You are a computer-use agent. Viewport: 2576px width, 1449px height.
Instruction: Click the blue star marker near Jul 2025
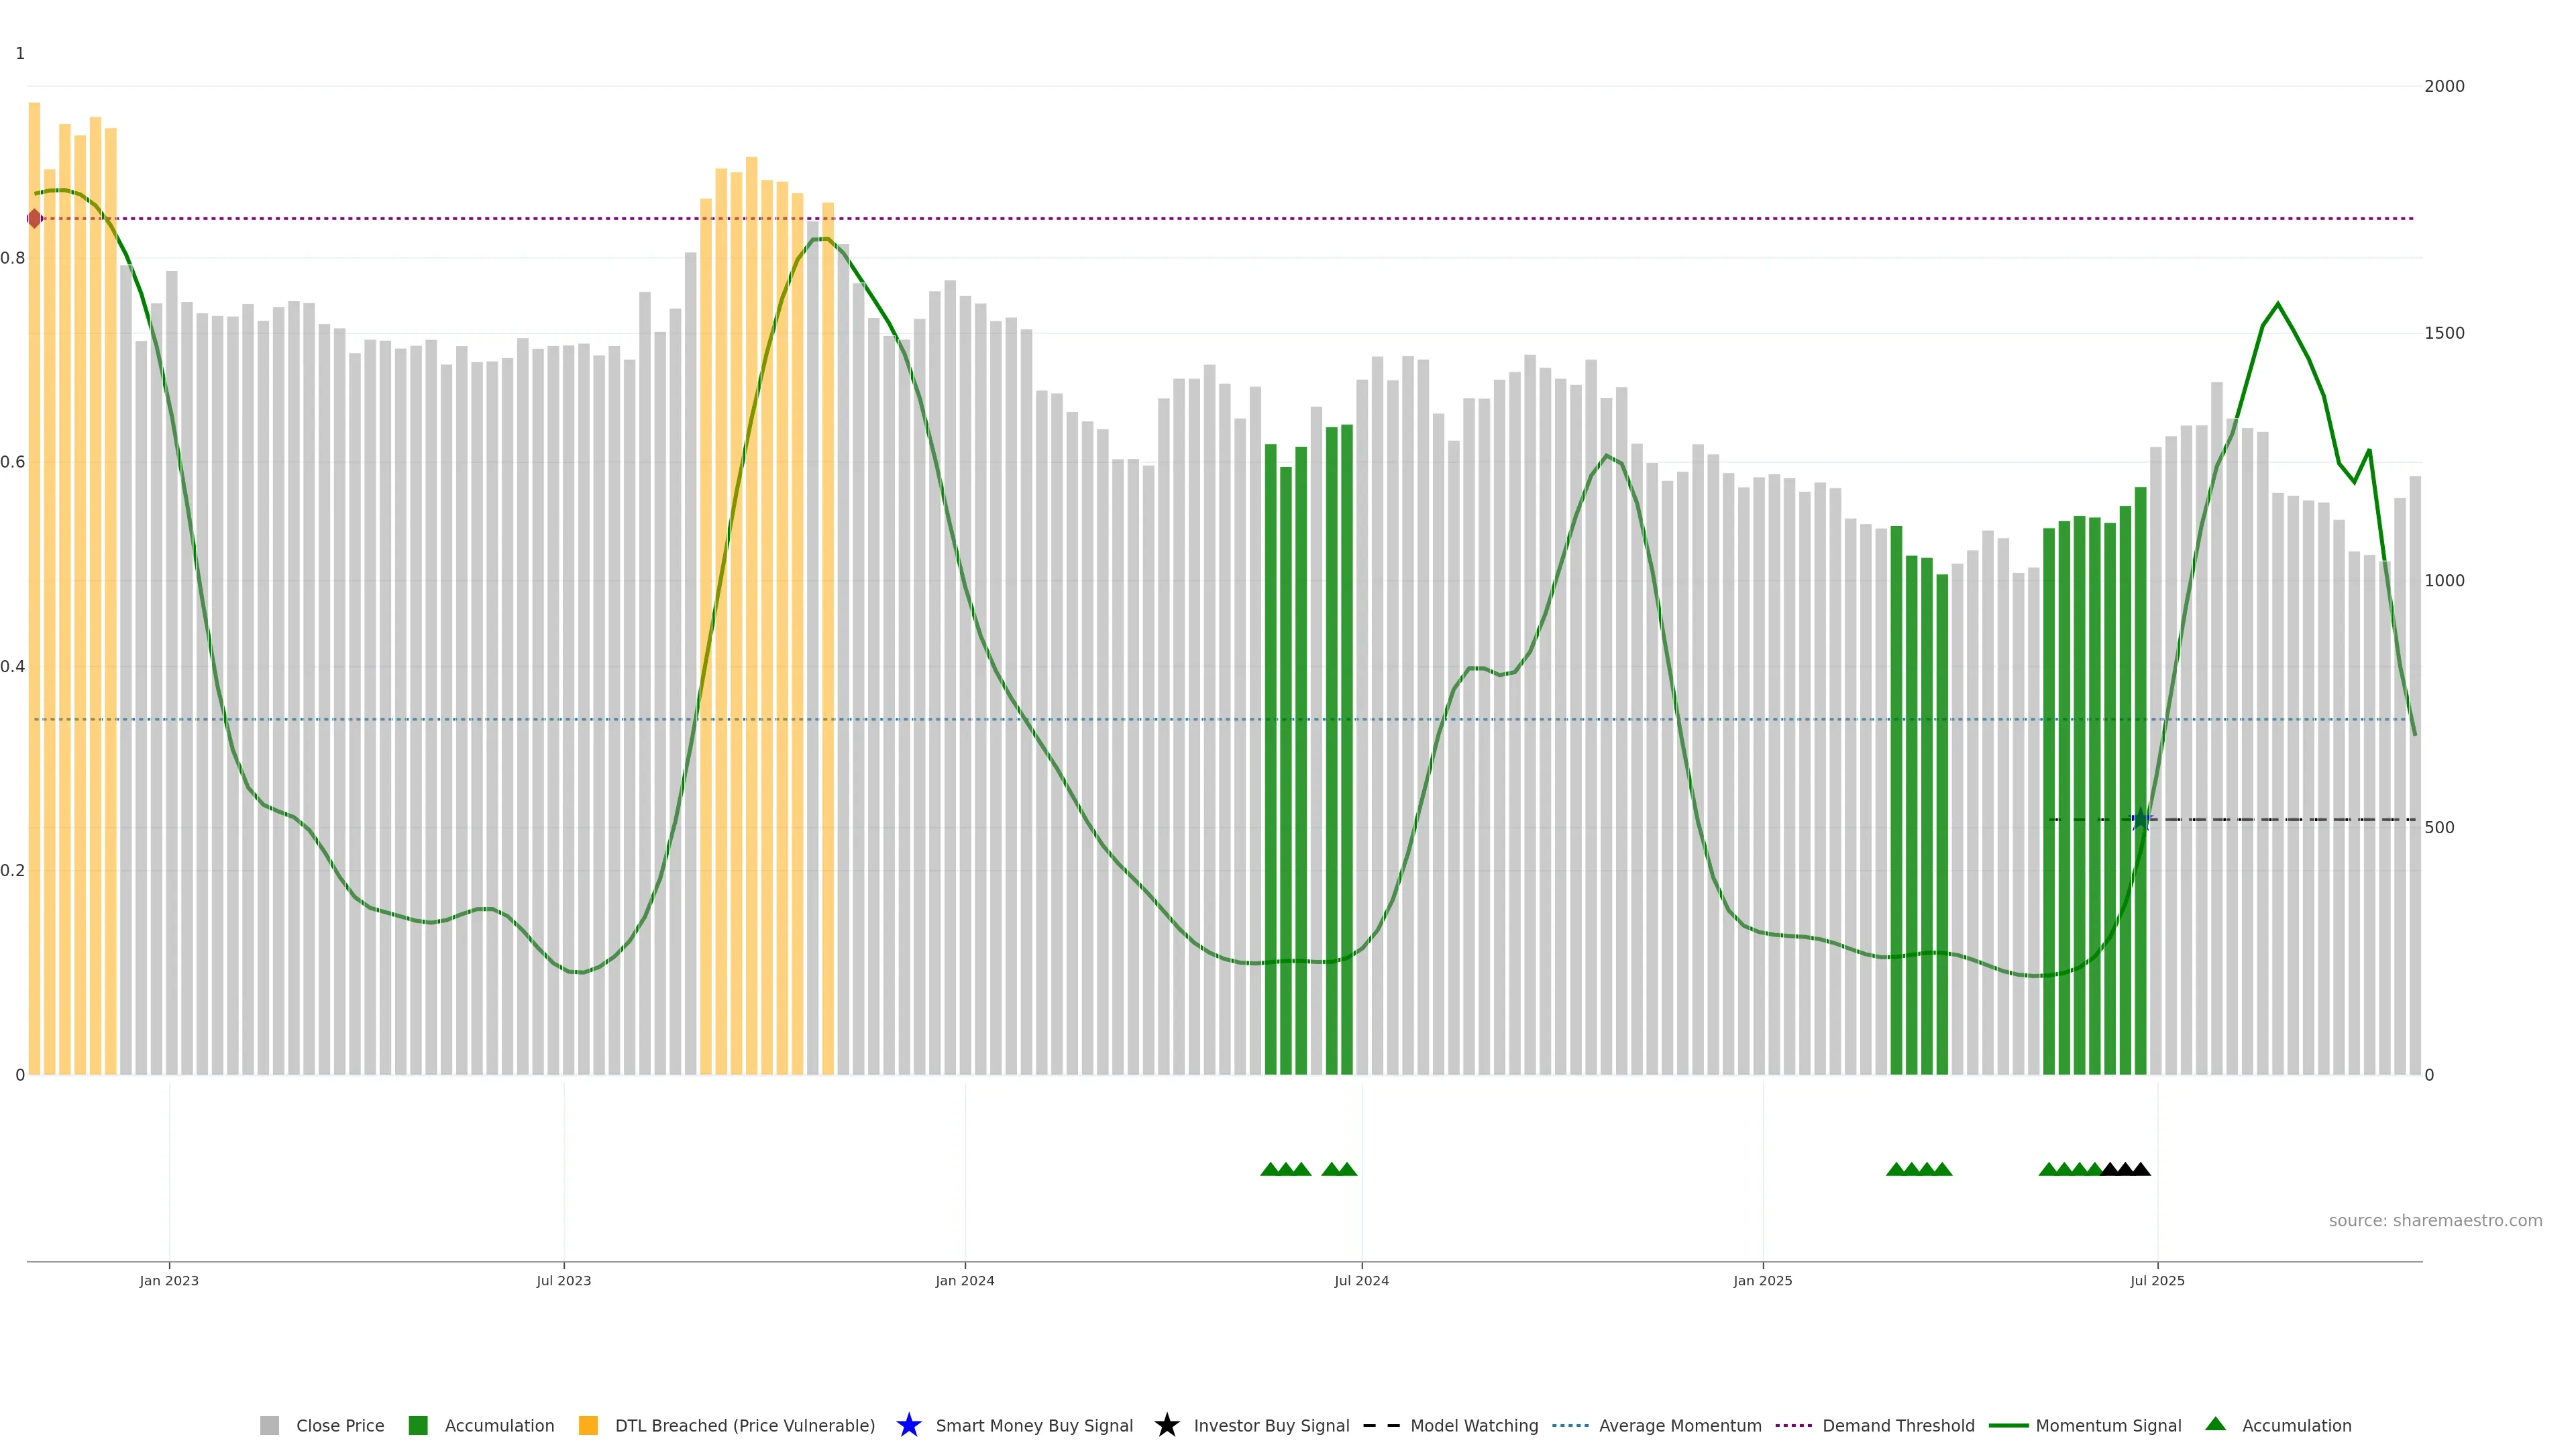click(x=2141, y=820)
